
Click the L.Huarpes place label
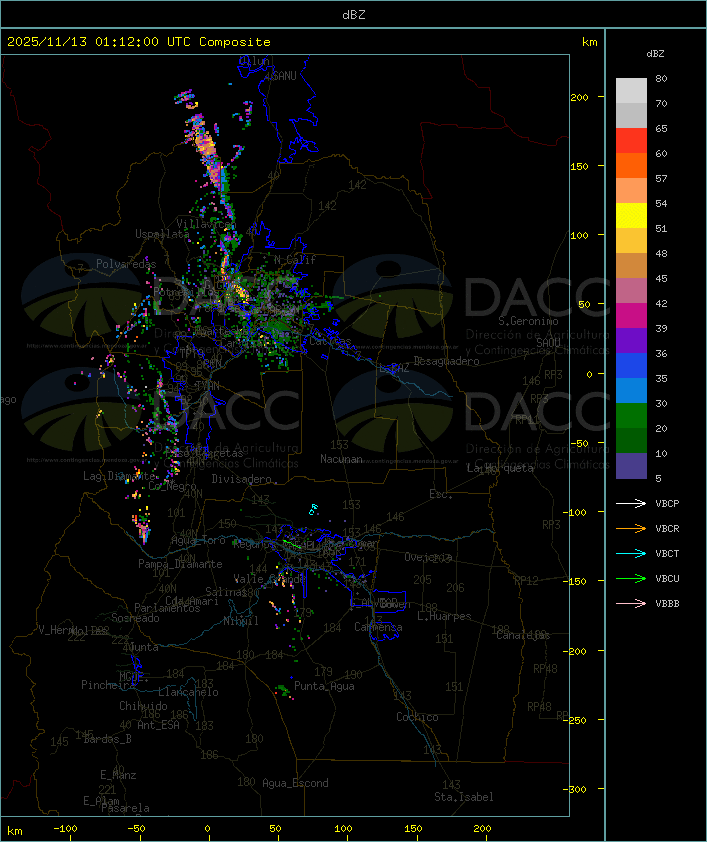pos(444,616)
